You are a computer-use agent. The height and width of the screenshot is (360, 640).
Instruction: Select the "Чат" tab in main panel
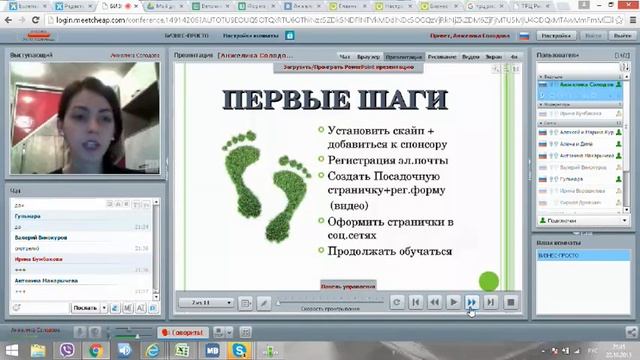pos(345,57)
